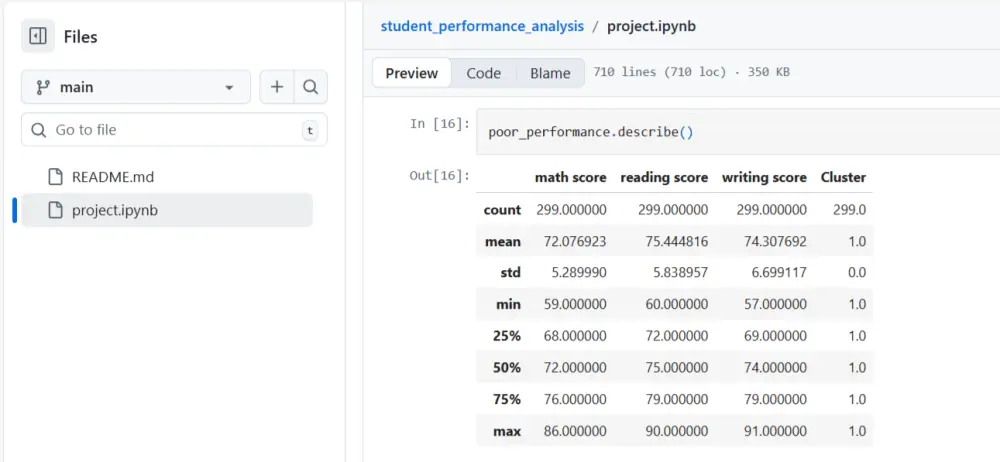Screen dimensions: 1000x462
Task: Switch to the Preview tab
Action: pos(411,73)
